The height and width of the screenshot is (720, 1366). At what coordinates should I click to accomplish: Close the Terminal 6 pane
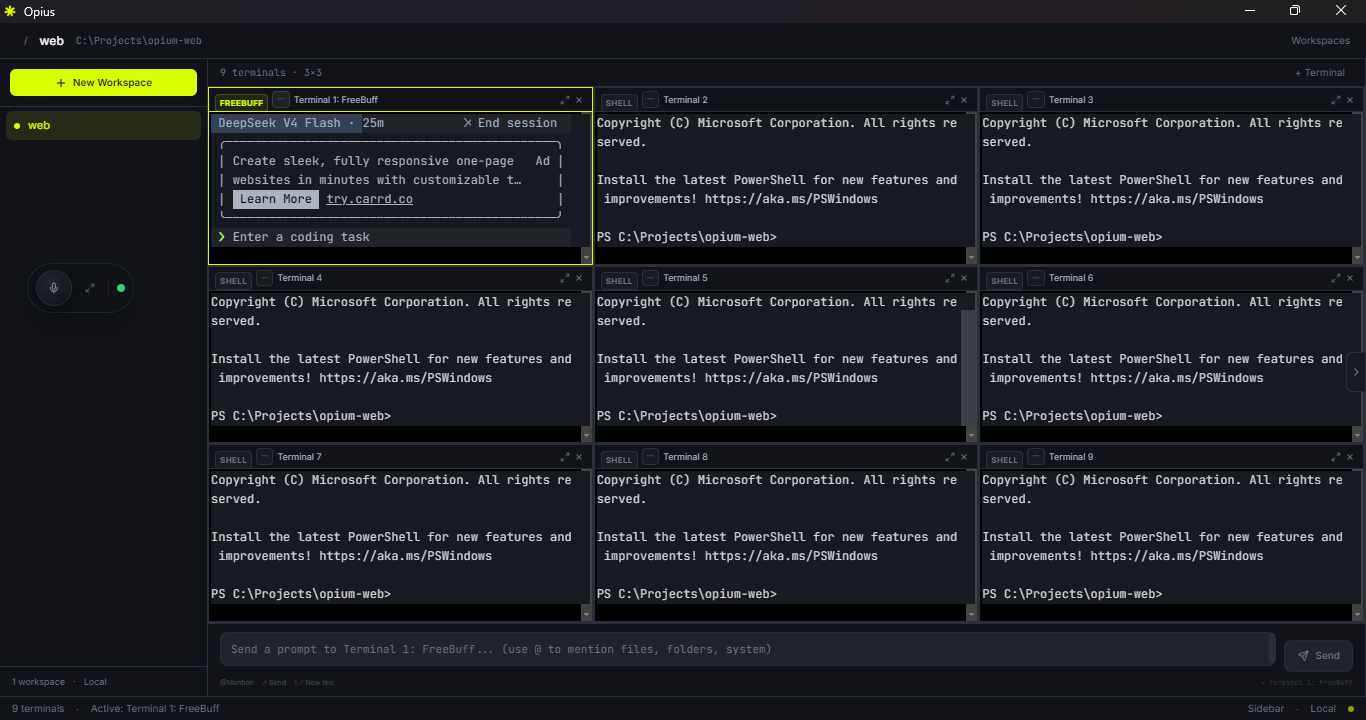tap(1350, 278)
